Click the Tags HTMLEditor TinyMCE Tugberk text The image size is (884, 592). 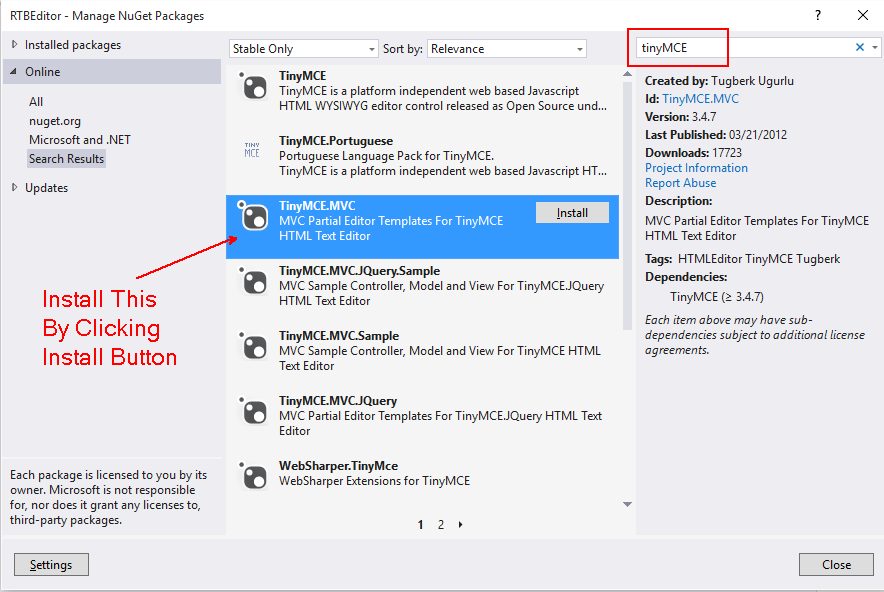click(742, 259)
